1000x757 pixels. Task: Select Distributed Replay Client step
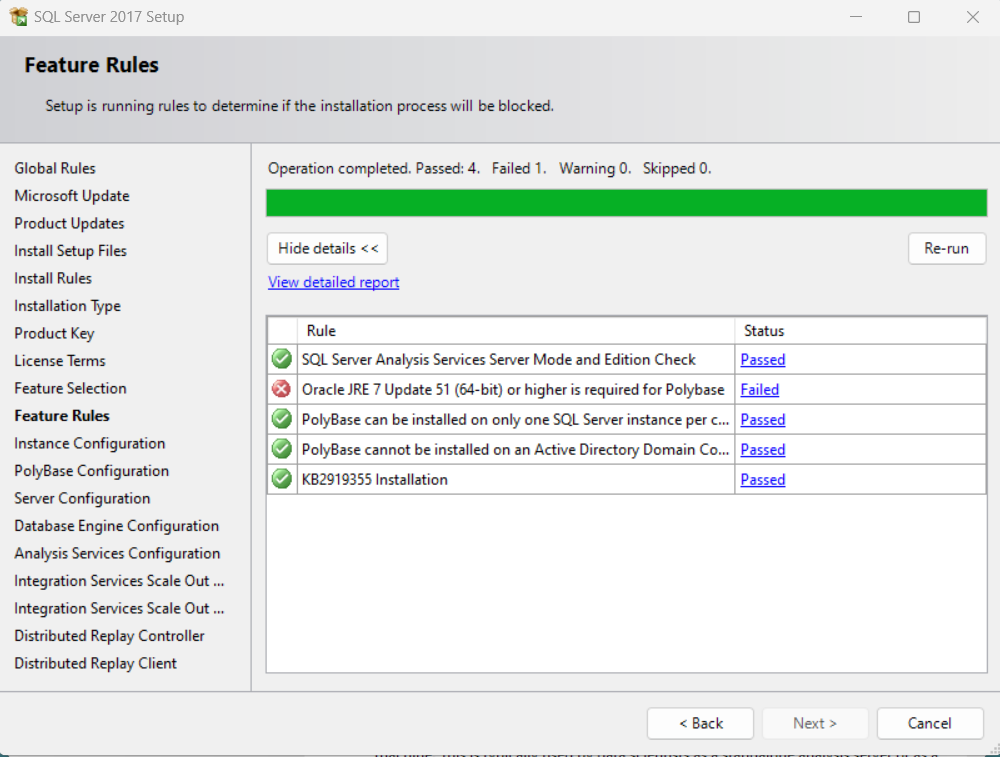(x=96, y=663)
